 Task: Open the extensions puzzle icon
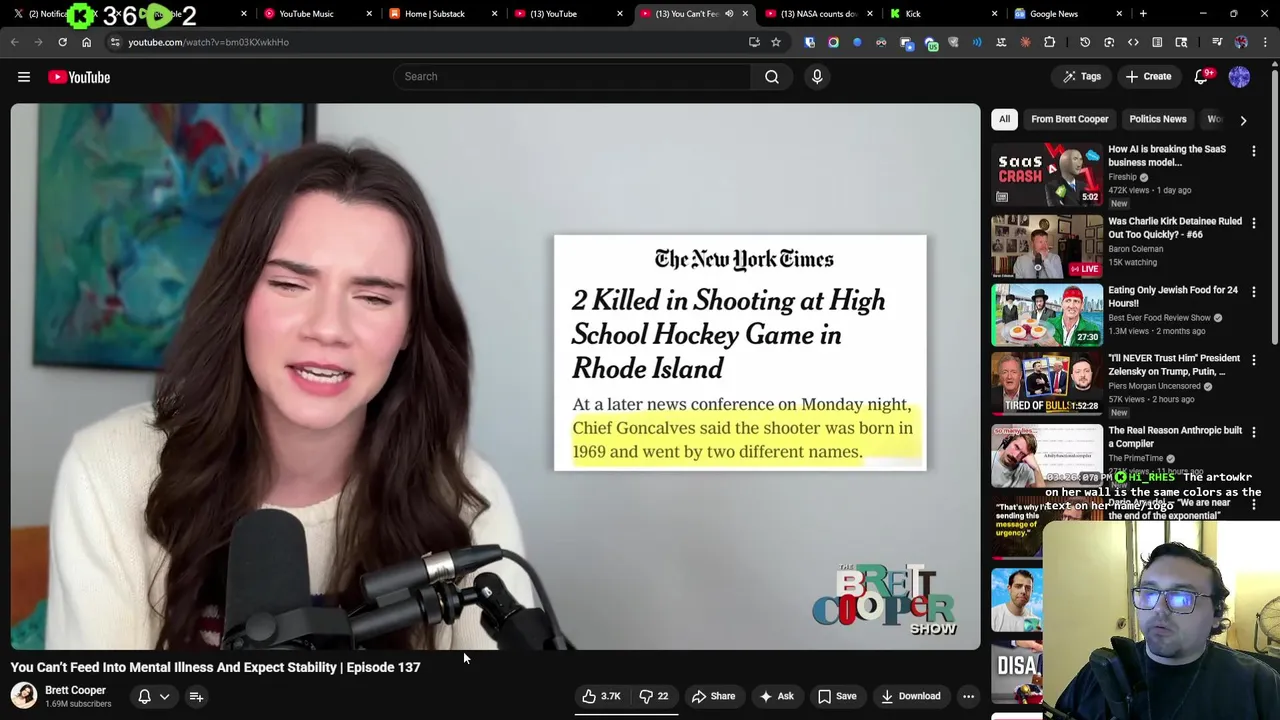[1049, 42]
